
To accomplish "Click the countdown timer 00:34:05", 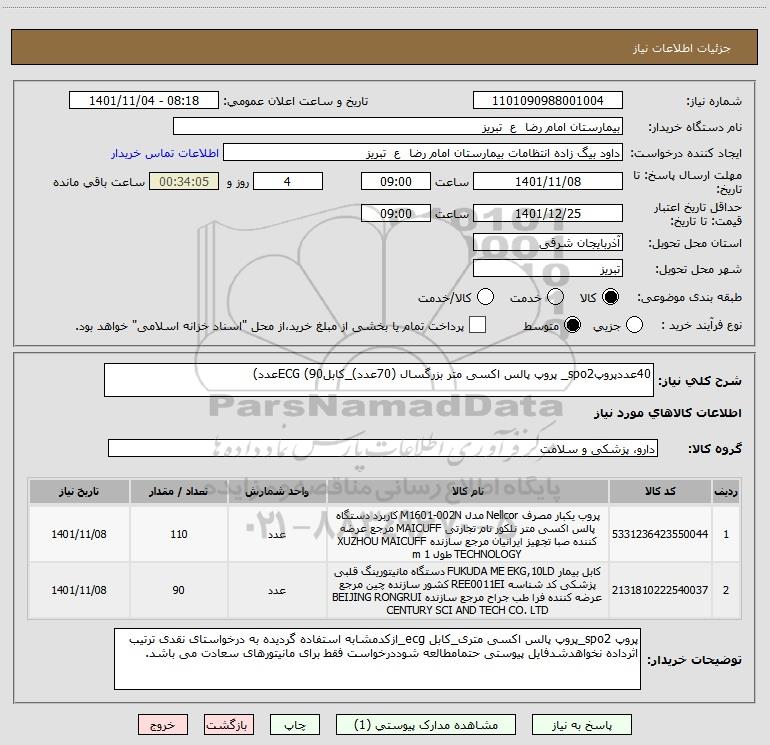I will coord(184,181).
